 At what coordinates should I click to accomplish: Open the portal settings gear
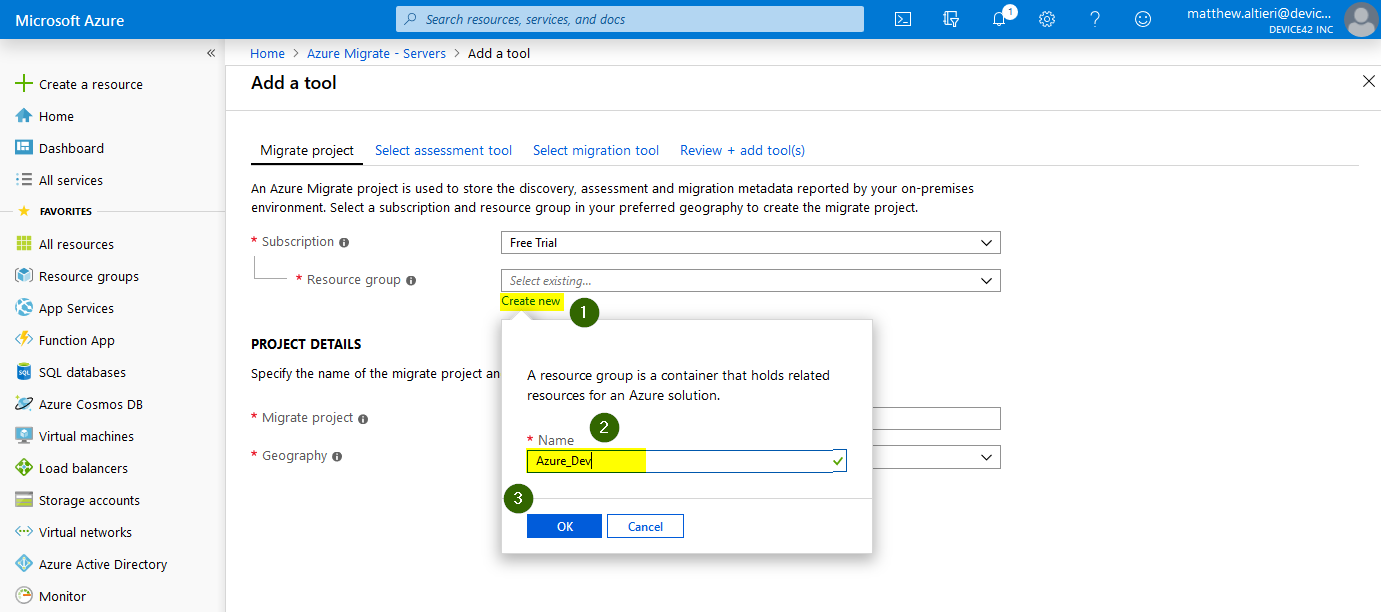click(x=1046, y=18)
